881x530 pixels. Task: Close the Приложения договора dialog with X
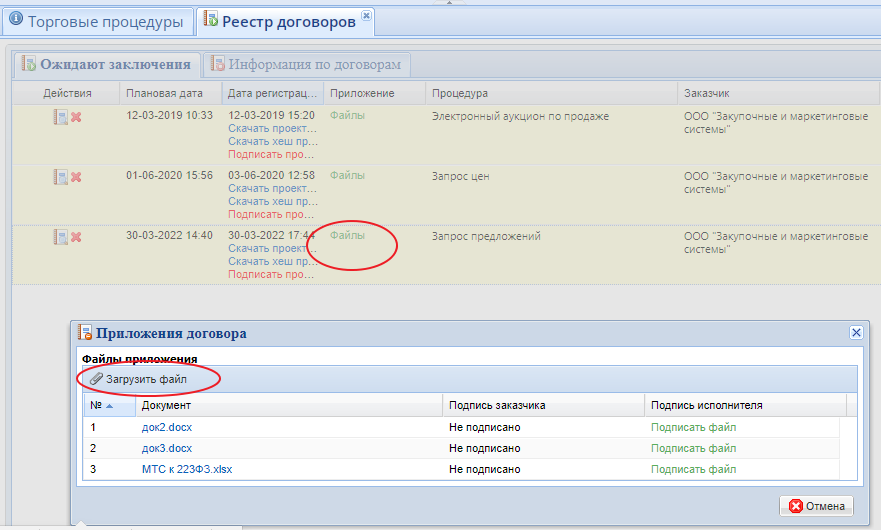coord(855,332)
